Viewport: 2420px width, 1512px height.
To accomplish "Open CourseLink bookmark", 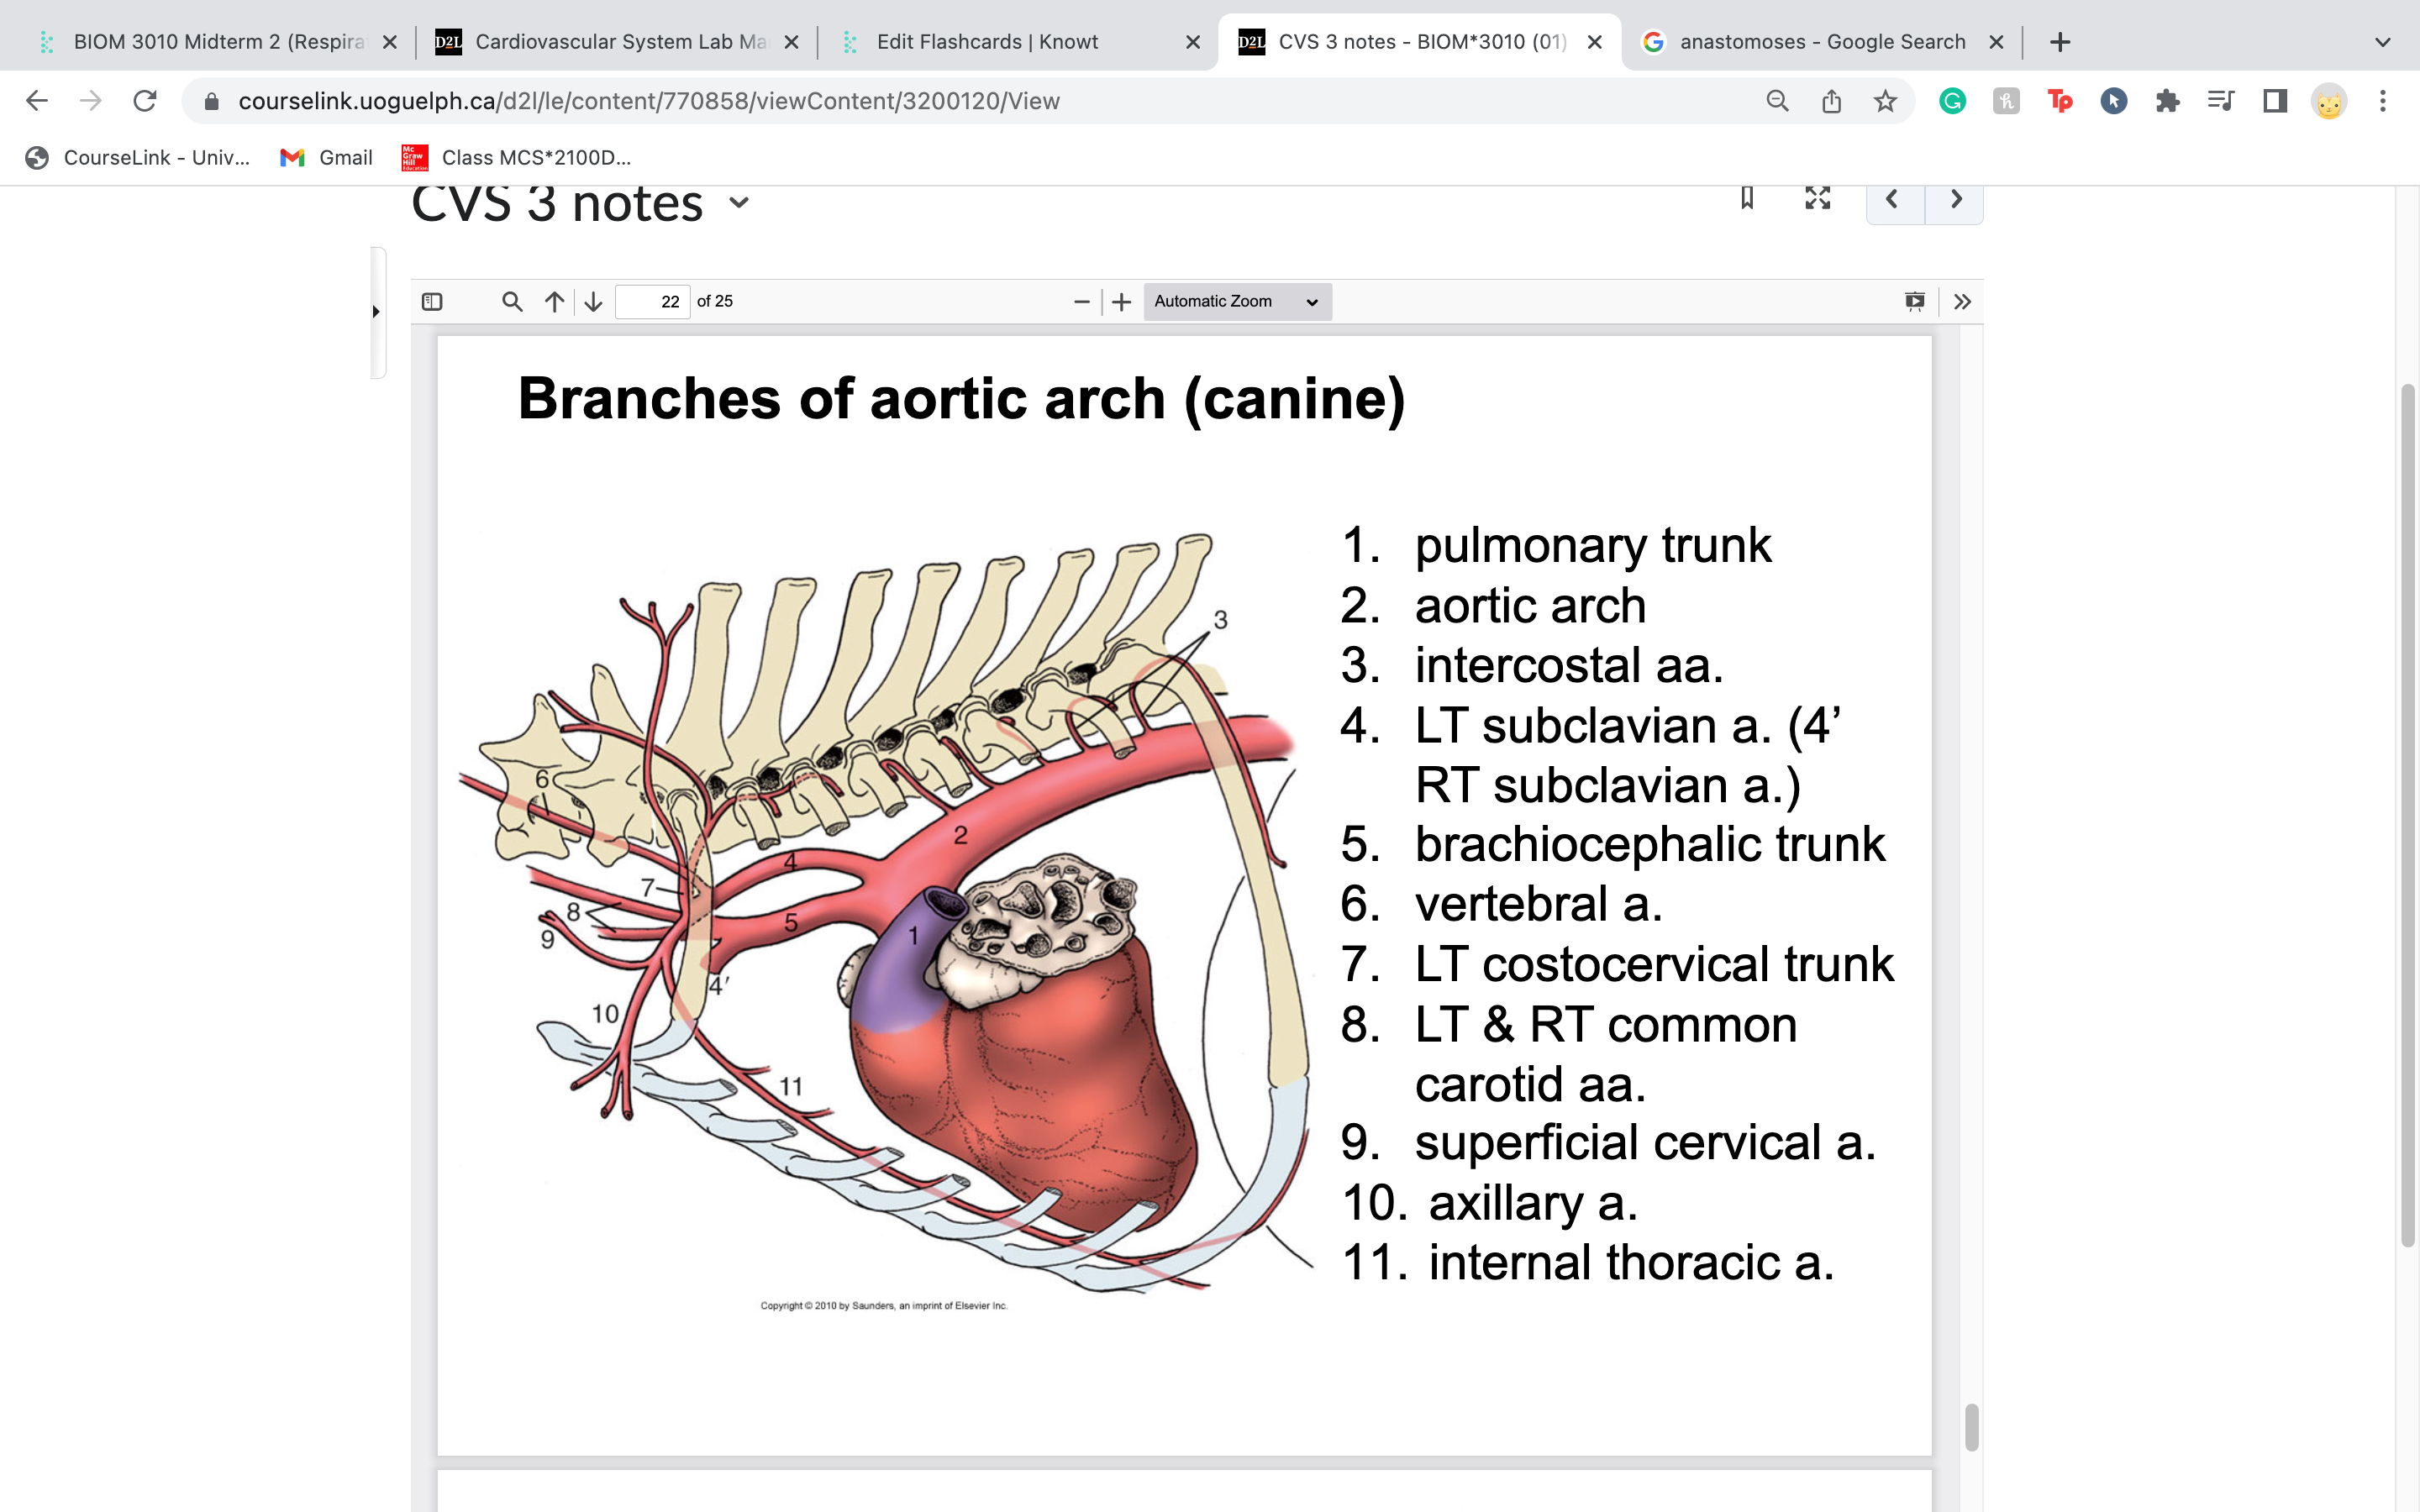I will (137, 157).
